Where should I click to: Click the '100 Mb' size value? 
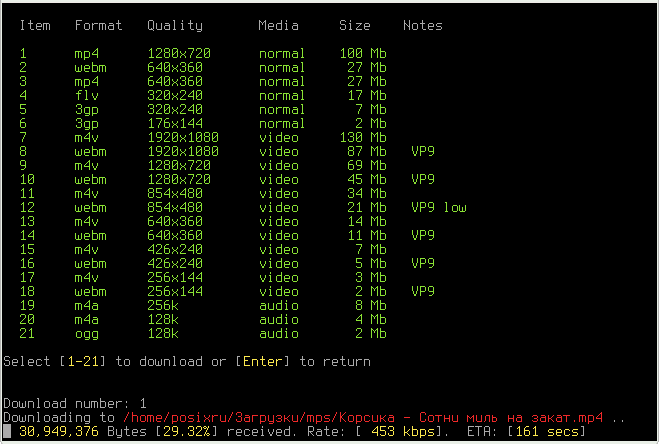click(x=363, y=53)
